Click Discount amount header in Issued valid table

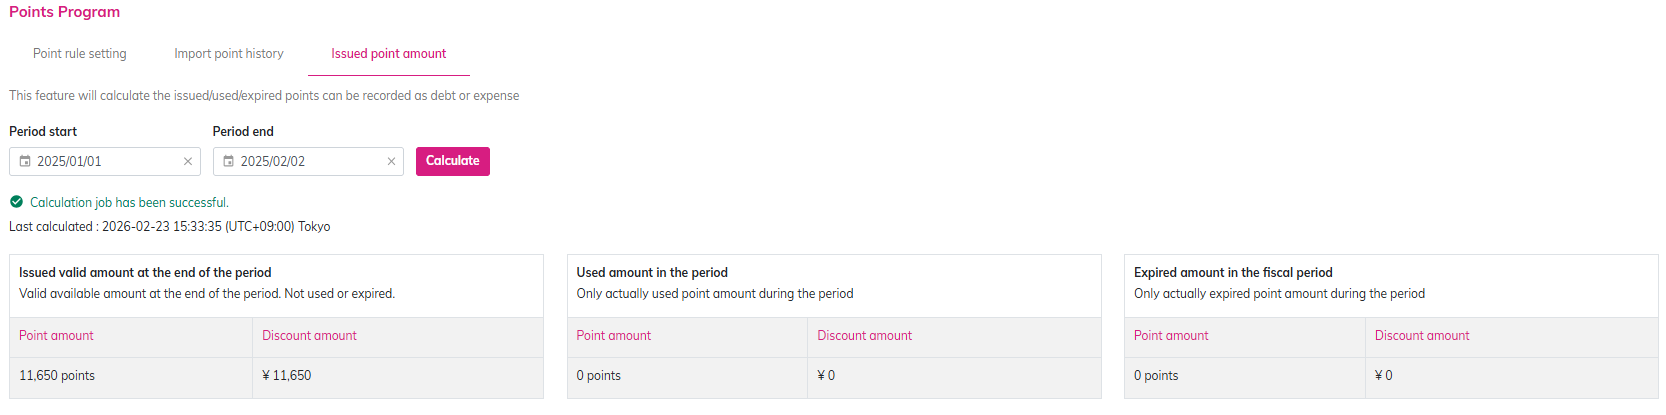click(x=309, y=336)
